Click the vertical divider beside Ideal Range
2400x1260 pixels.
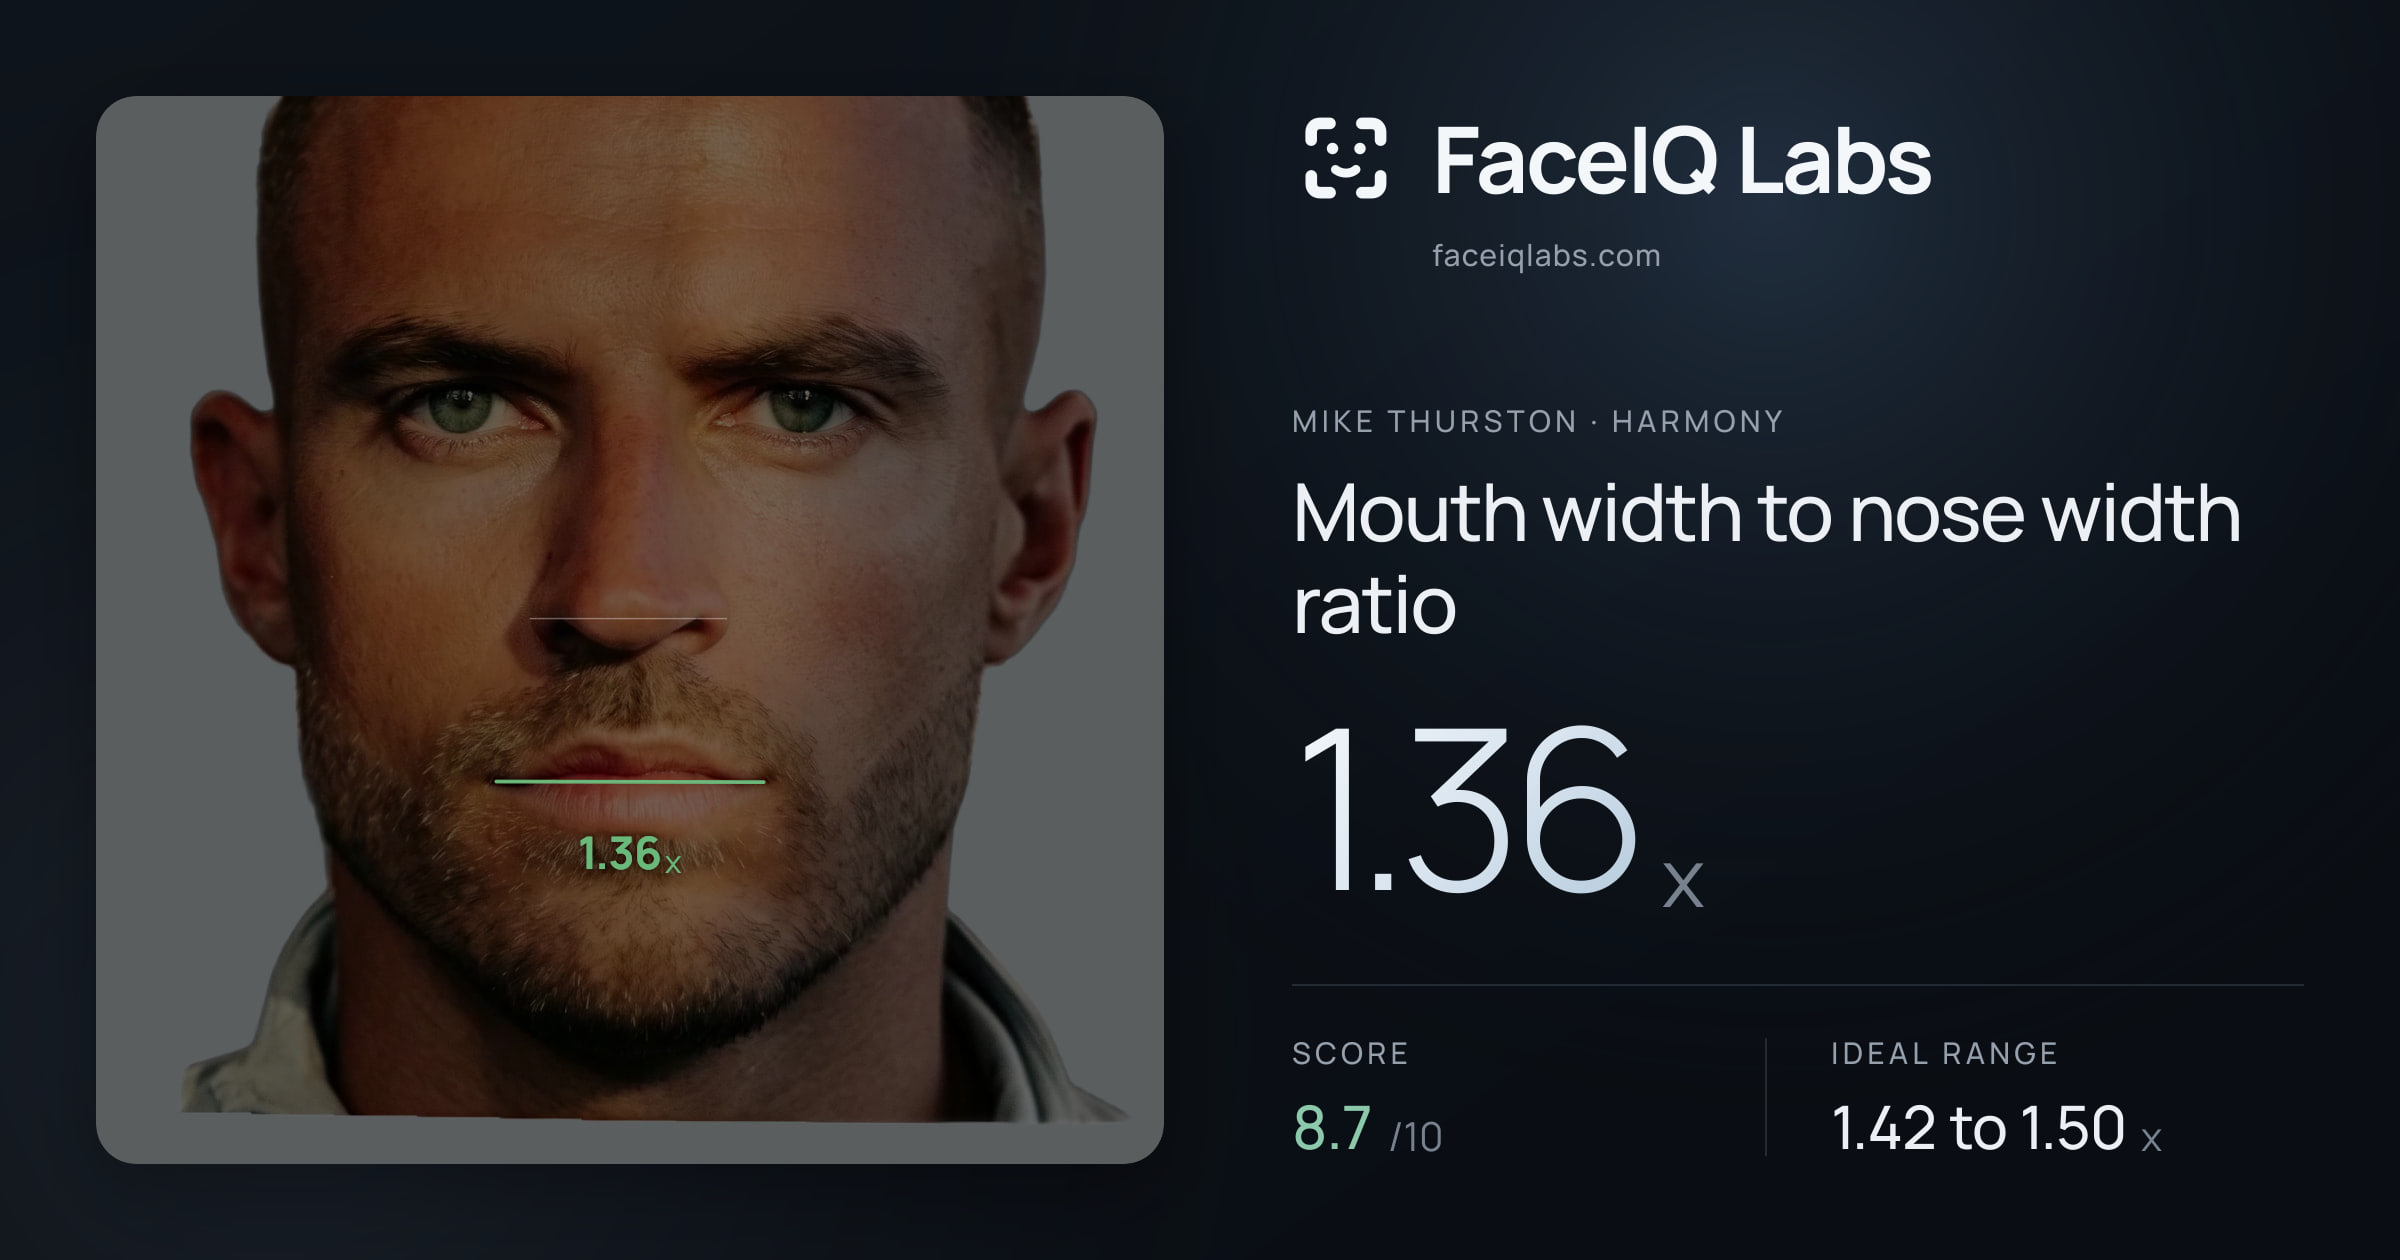coord(1766,1097)
